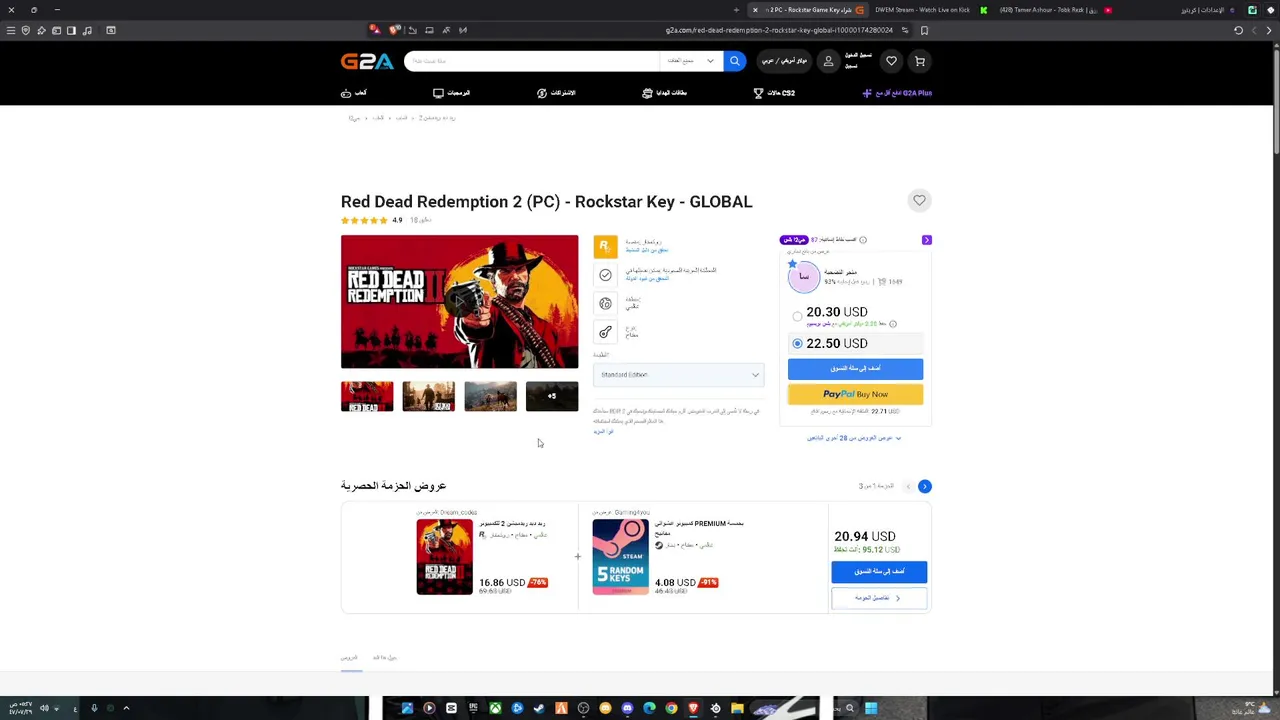
Task: Open the Games menu with gamepad icon
Action: pos(354,93)
